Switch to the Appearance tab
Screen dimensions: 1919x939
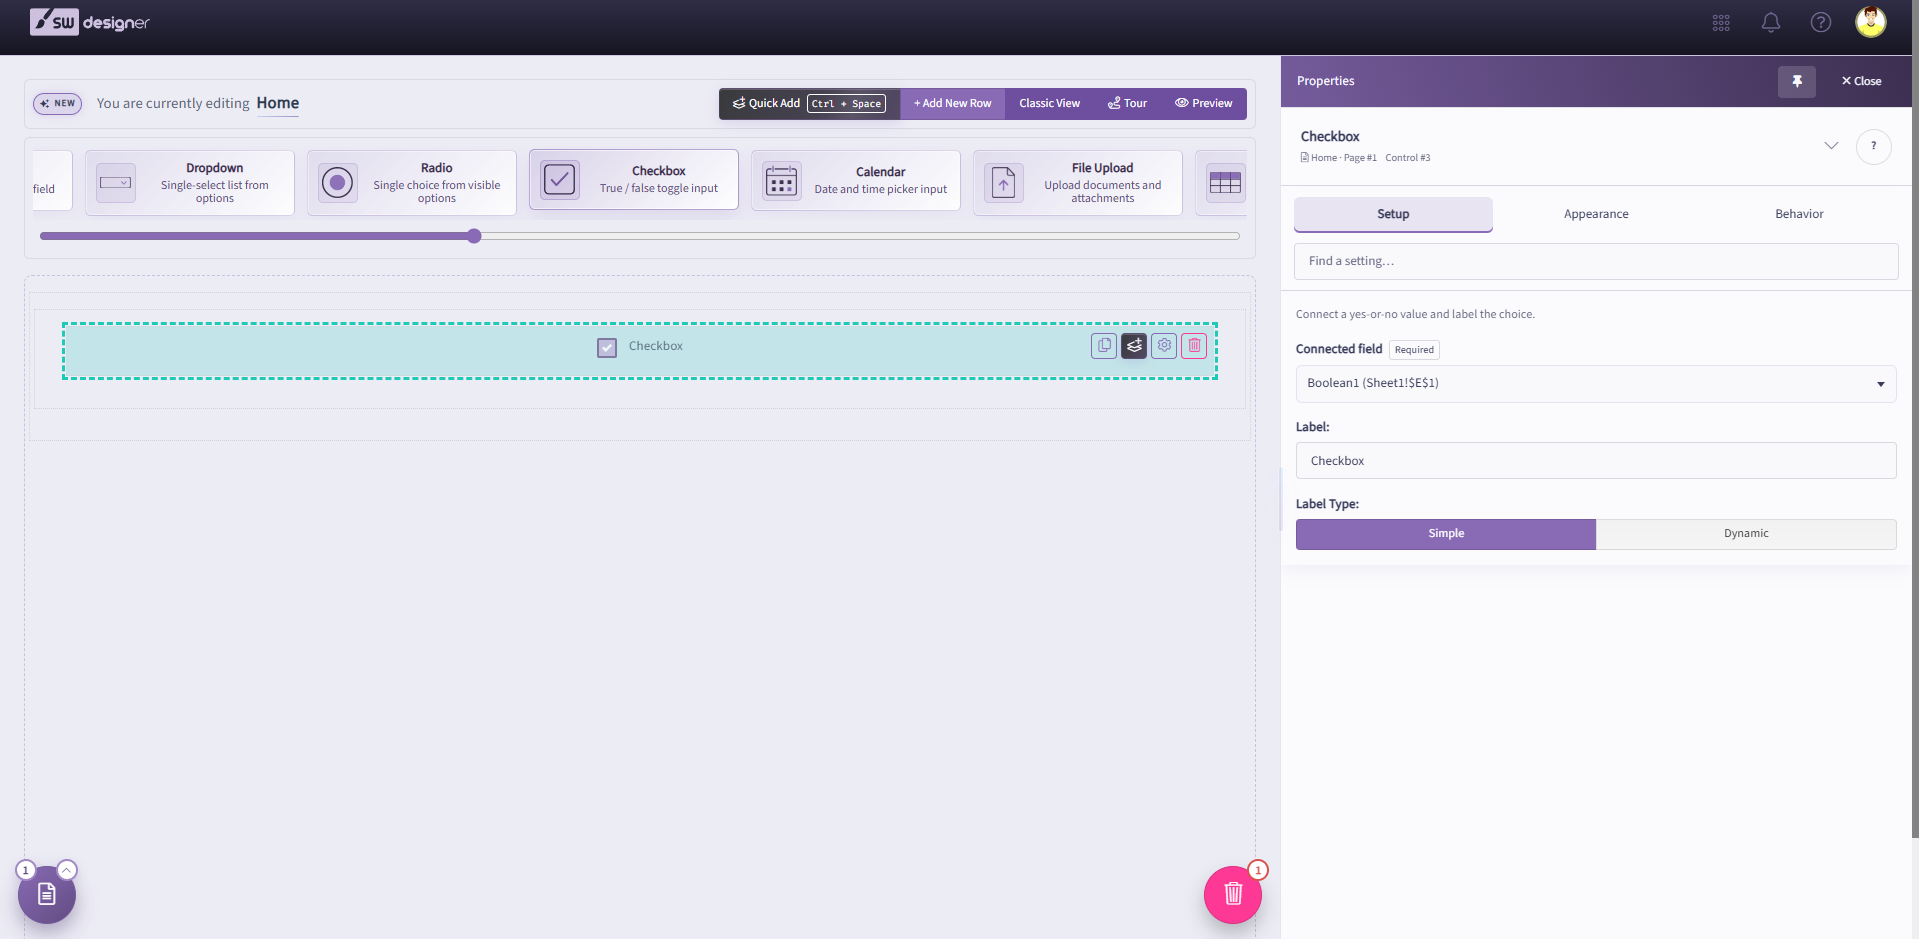(1596, 214)
